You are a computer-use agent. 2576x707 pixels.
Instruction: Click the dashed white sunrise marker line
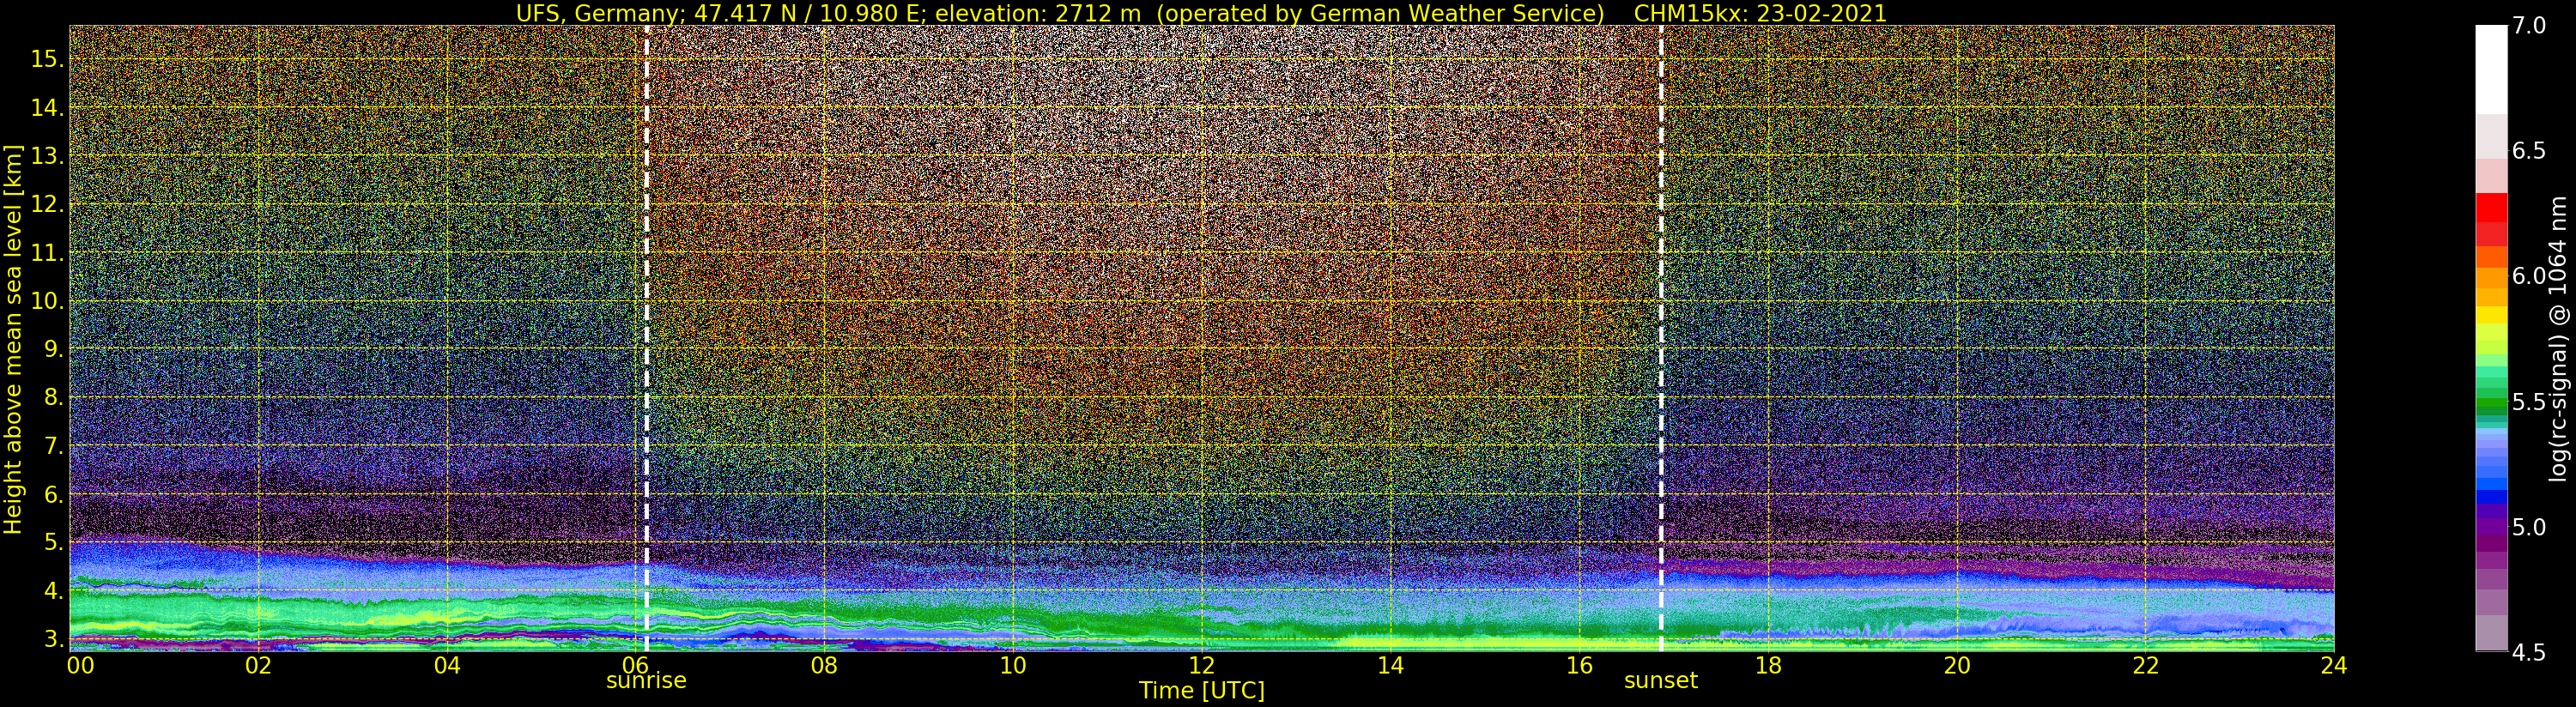[x=647, y=338]
